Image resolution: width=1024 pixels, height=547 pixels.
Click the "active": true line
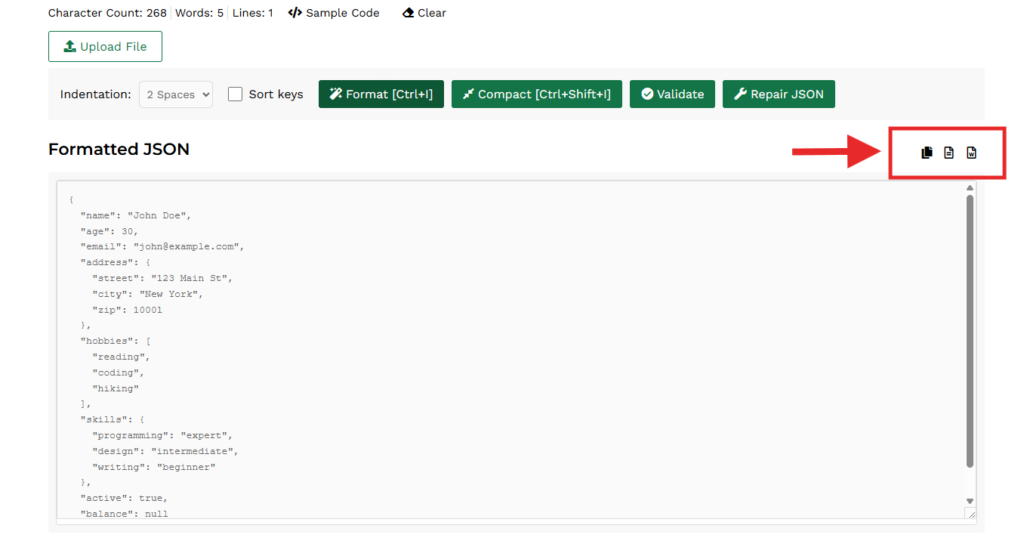coord(124,498)
